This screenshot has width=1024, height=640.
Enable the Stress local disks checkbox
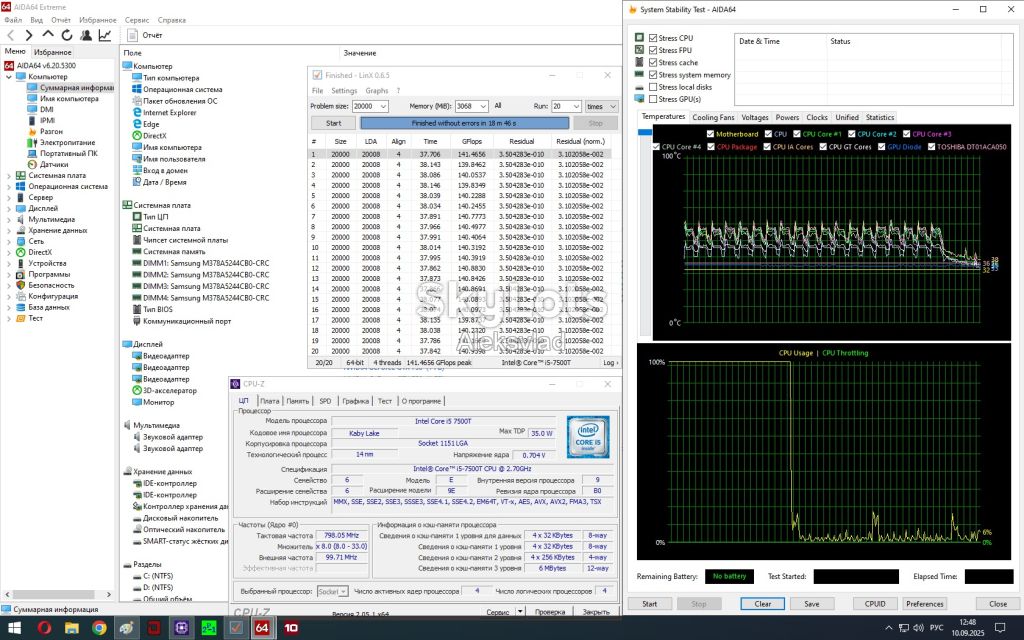652,87
